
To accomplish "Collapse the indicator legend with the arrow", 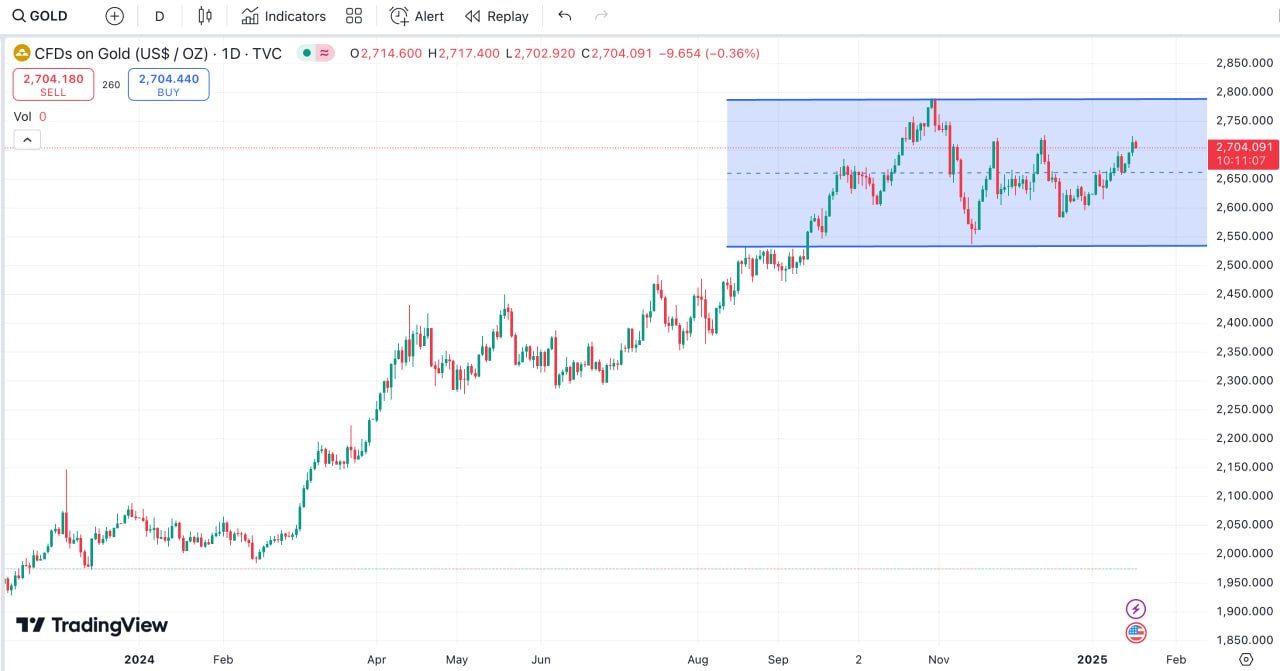I will click(27, 140).
